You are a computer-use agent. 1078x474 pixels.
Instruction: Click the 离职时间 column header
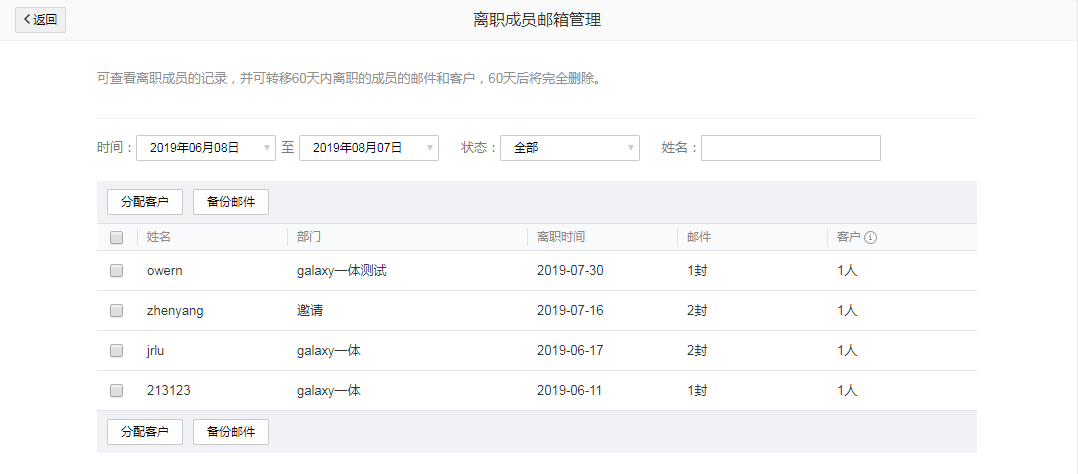[561, 237]
